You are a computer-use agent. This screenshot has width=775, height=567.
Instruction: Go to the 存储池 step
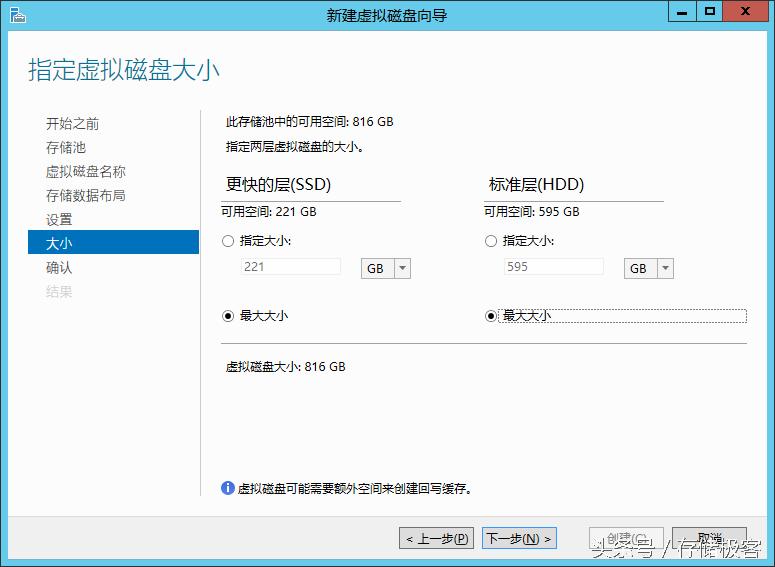(66, 147)
